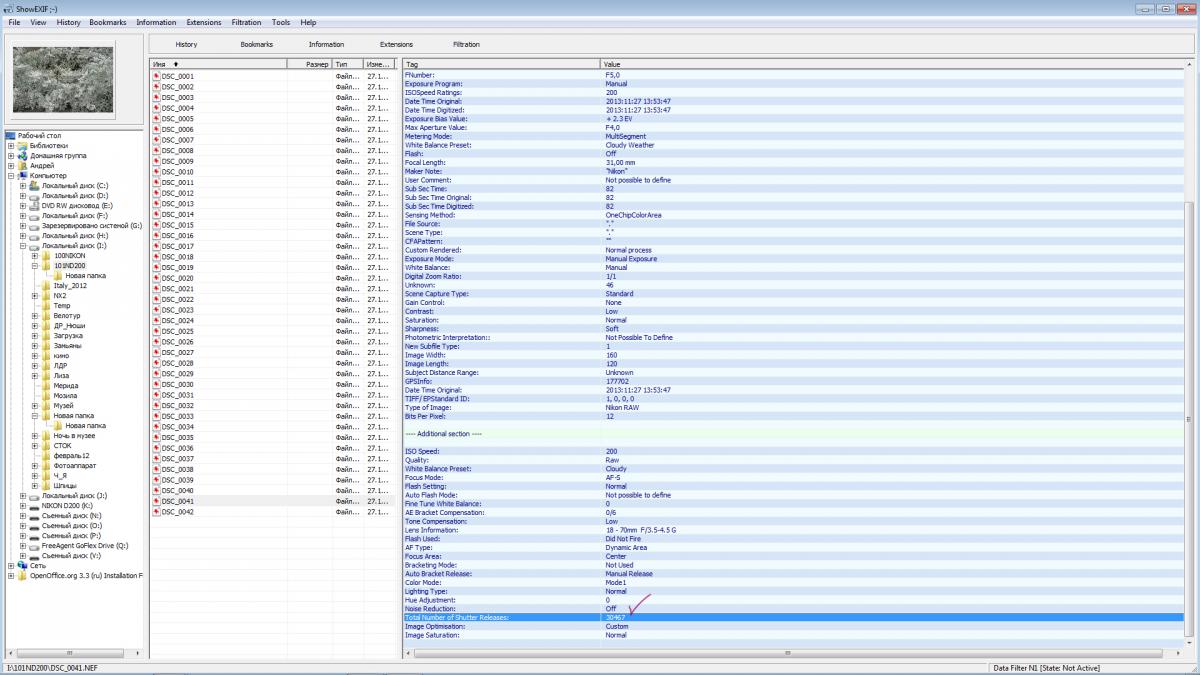Click the DSC_0020 file icon
This screenshot has width=1200, height=675.
tap(156, 278)
